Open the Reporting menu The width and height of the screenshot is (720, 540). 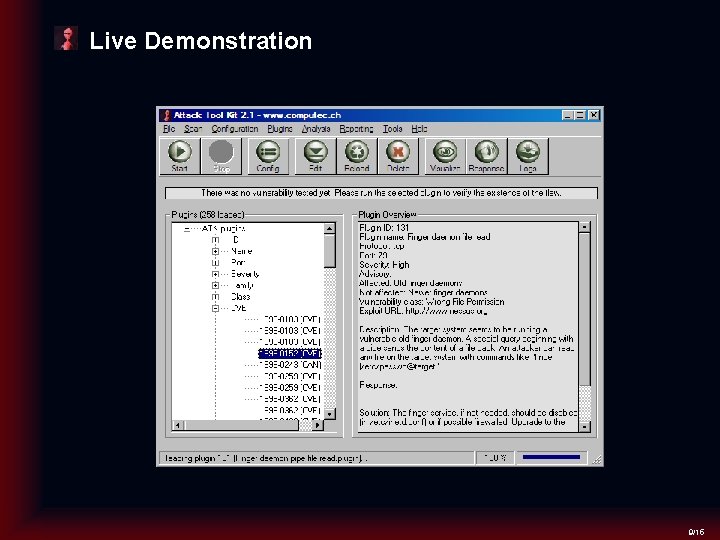click(x=356, y=129)
